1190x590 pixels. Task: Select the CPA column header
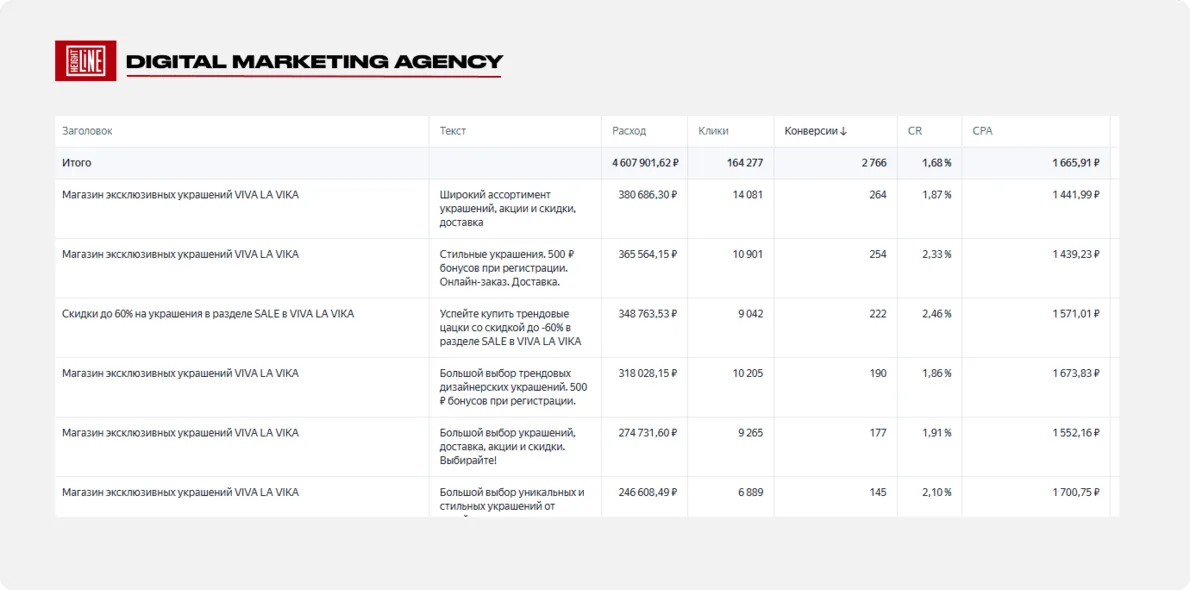982,131
